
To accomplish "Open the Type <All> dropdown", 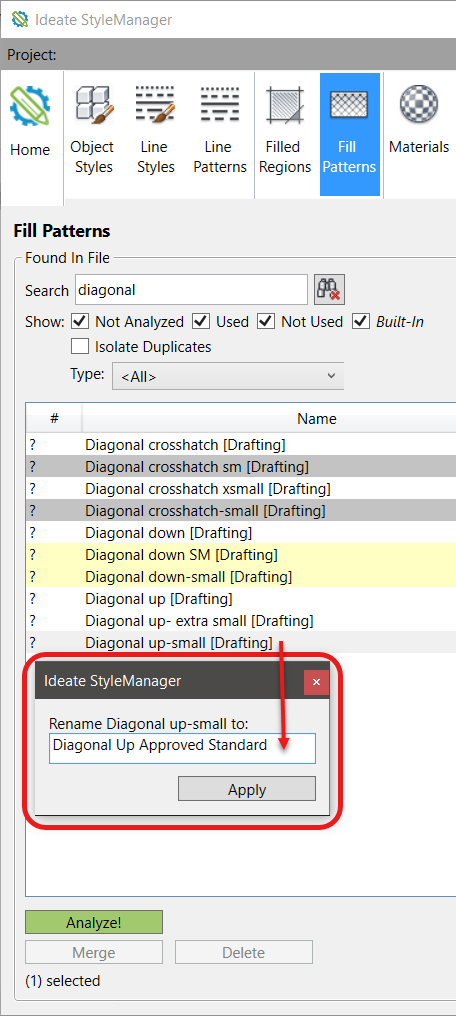I will click(x=227, y=376).
